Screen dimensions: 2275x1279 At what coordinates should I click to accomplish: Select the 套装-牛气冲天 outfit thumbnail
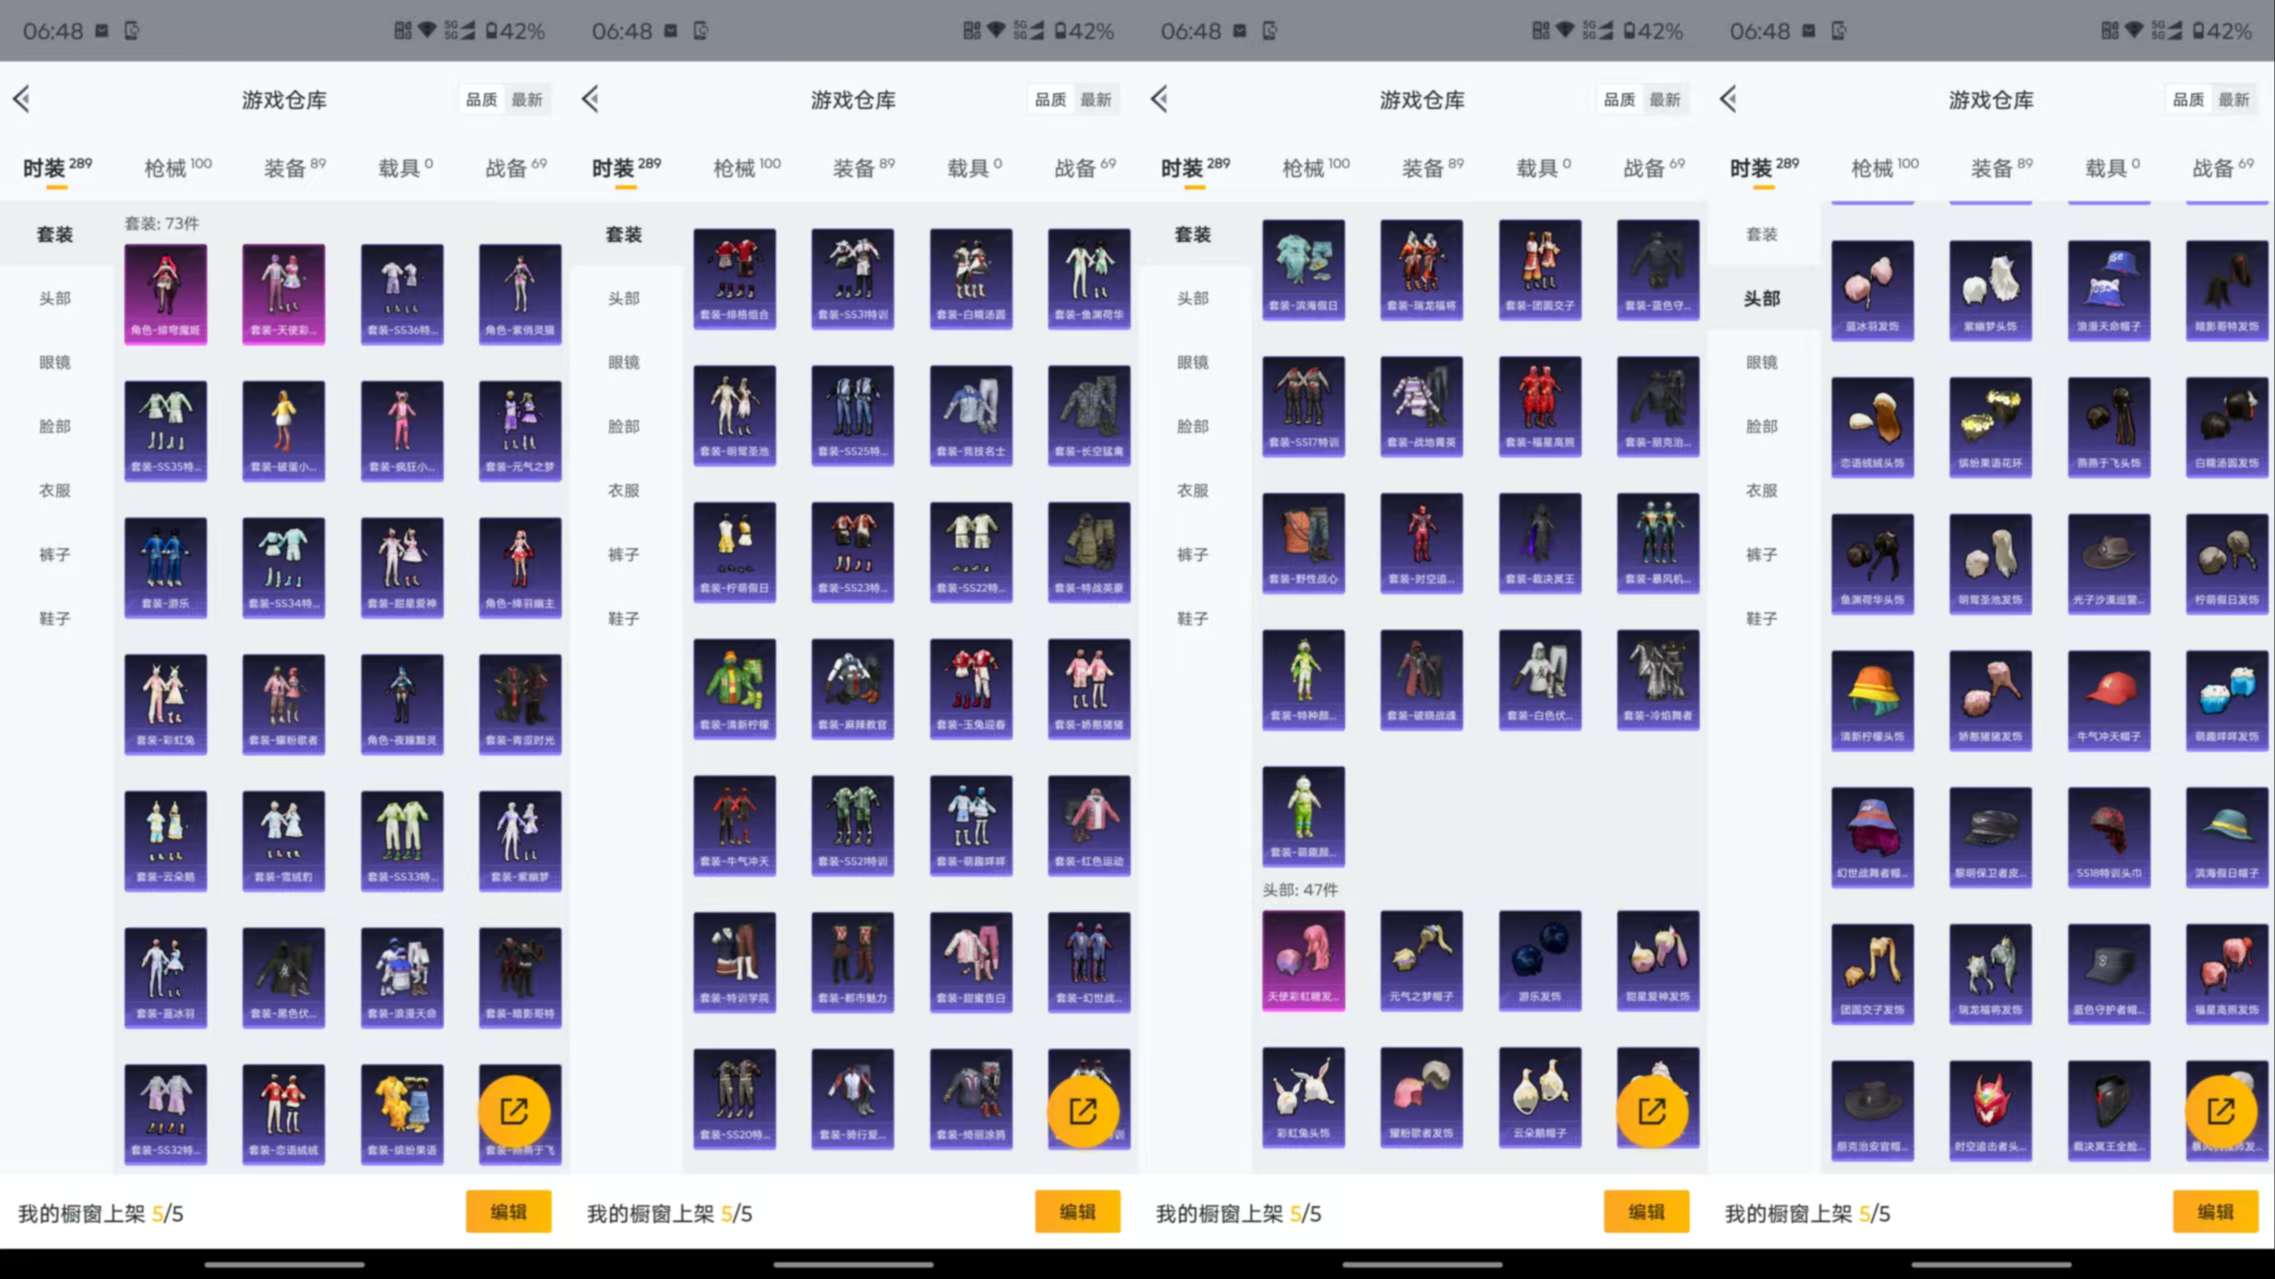735,825
